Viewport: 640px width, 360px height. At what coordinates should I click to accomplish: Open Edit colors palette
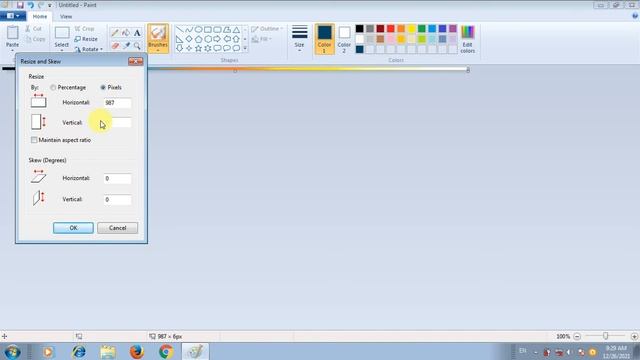click(467, 39)
